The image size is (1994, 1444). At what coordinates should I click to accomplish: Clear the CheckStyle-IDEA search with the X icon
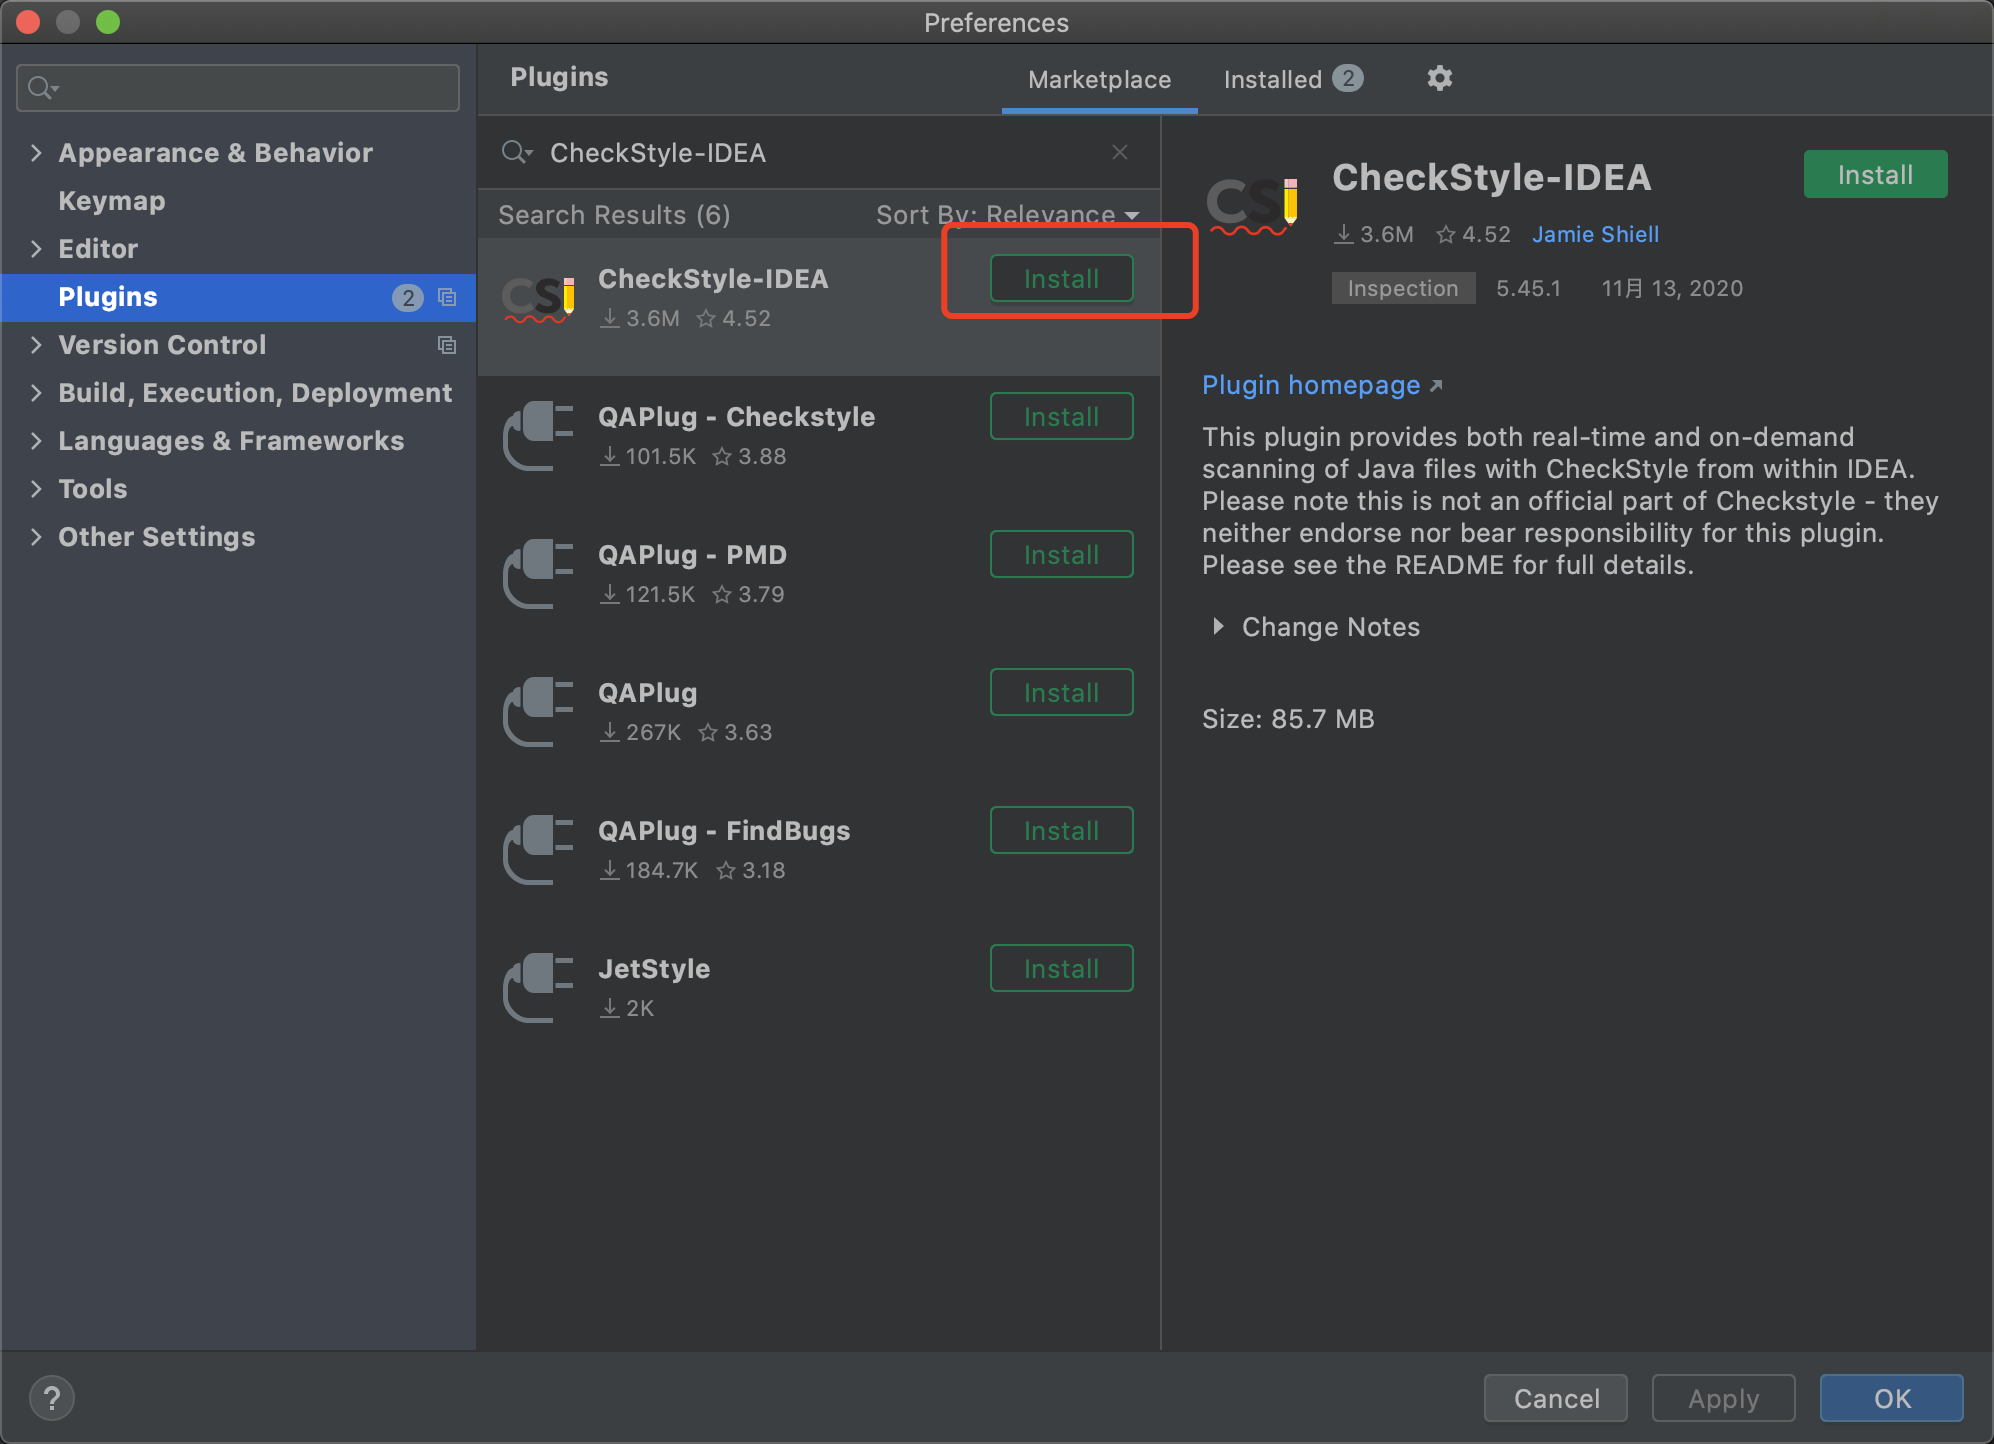1120,152
